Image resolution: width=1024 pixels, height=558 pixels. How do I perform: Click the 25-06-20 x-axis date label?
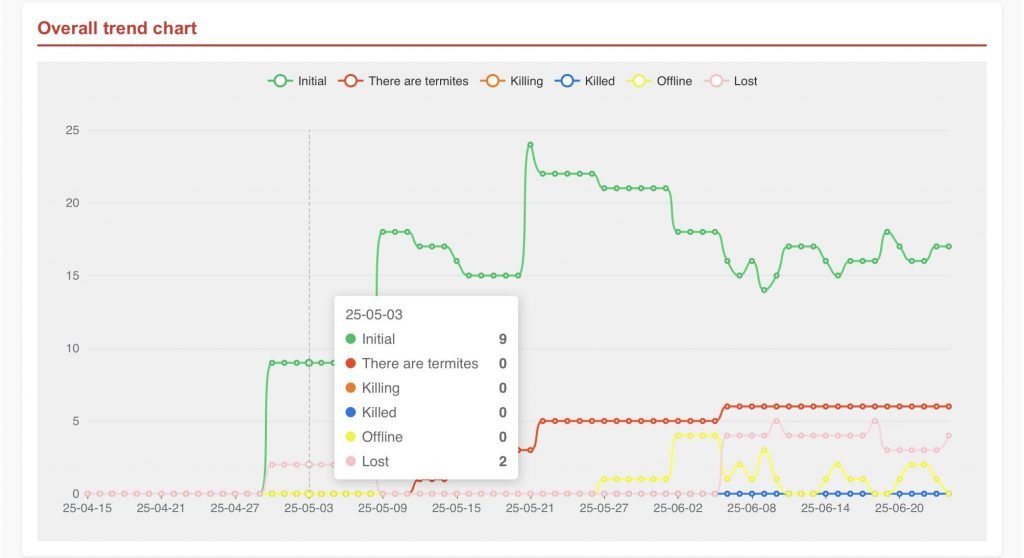pos(899,508)
